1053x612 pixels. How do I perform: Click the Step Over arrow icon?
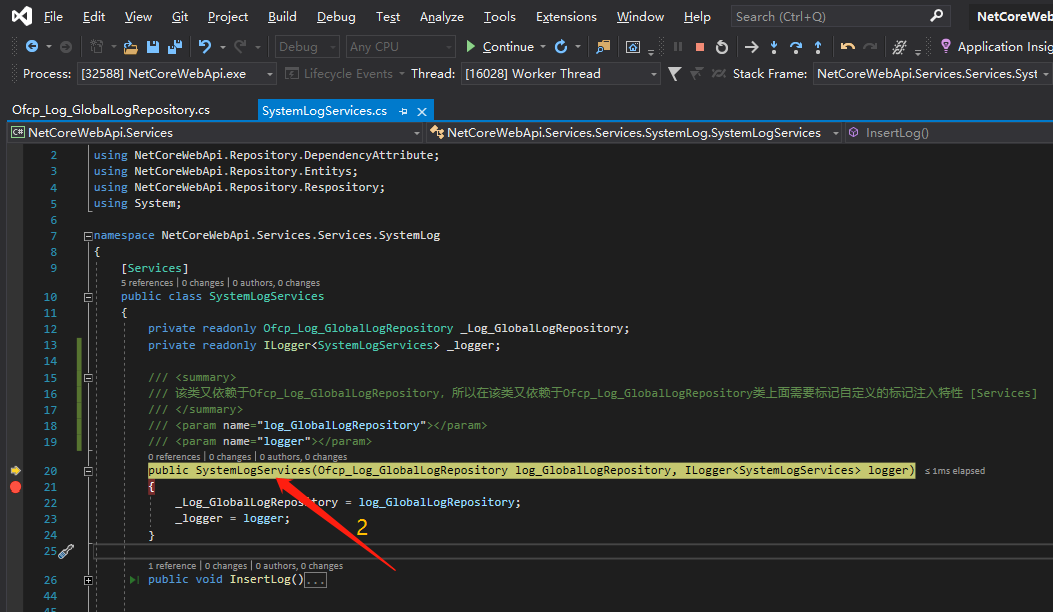click(x=796, y=47)
